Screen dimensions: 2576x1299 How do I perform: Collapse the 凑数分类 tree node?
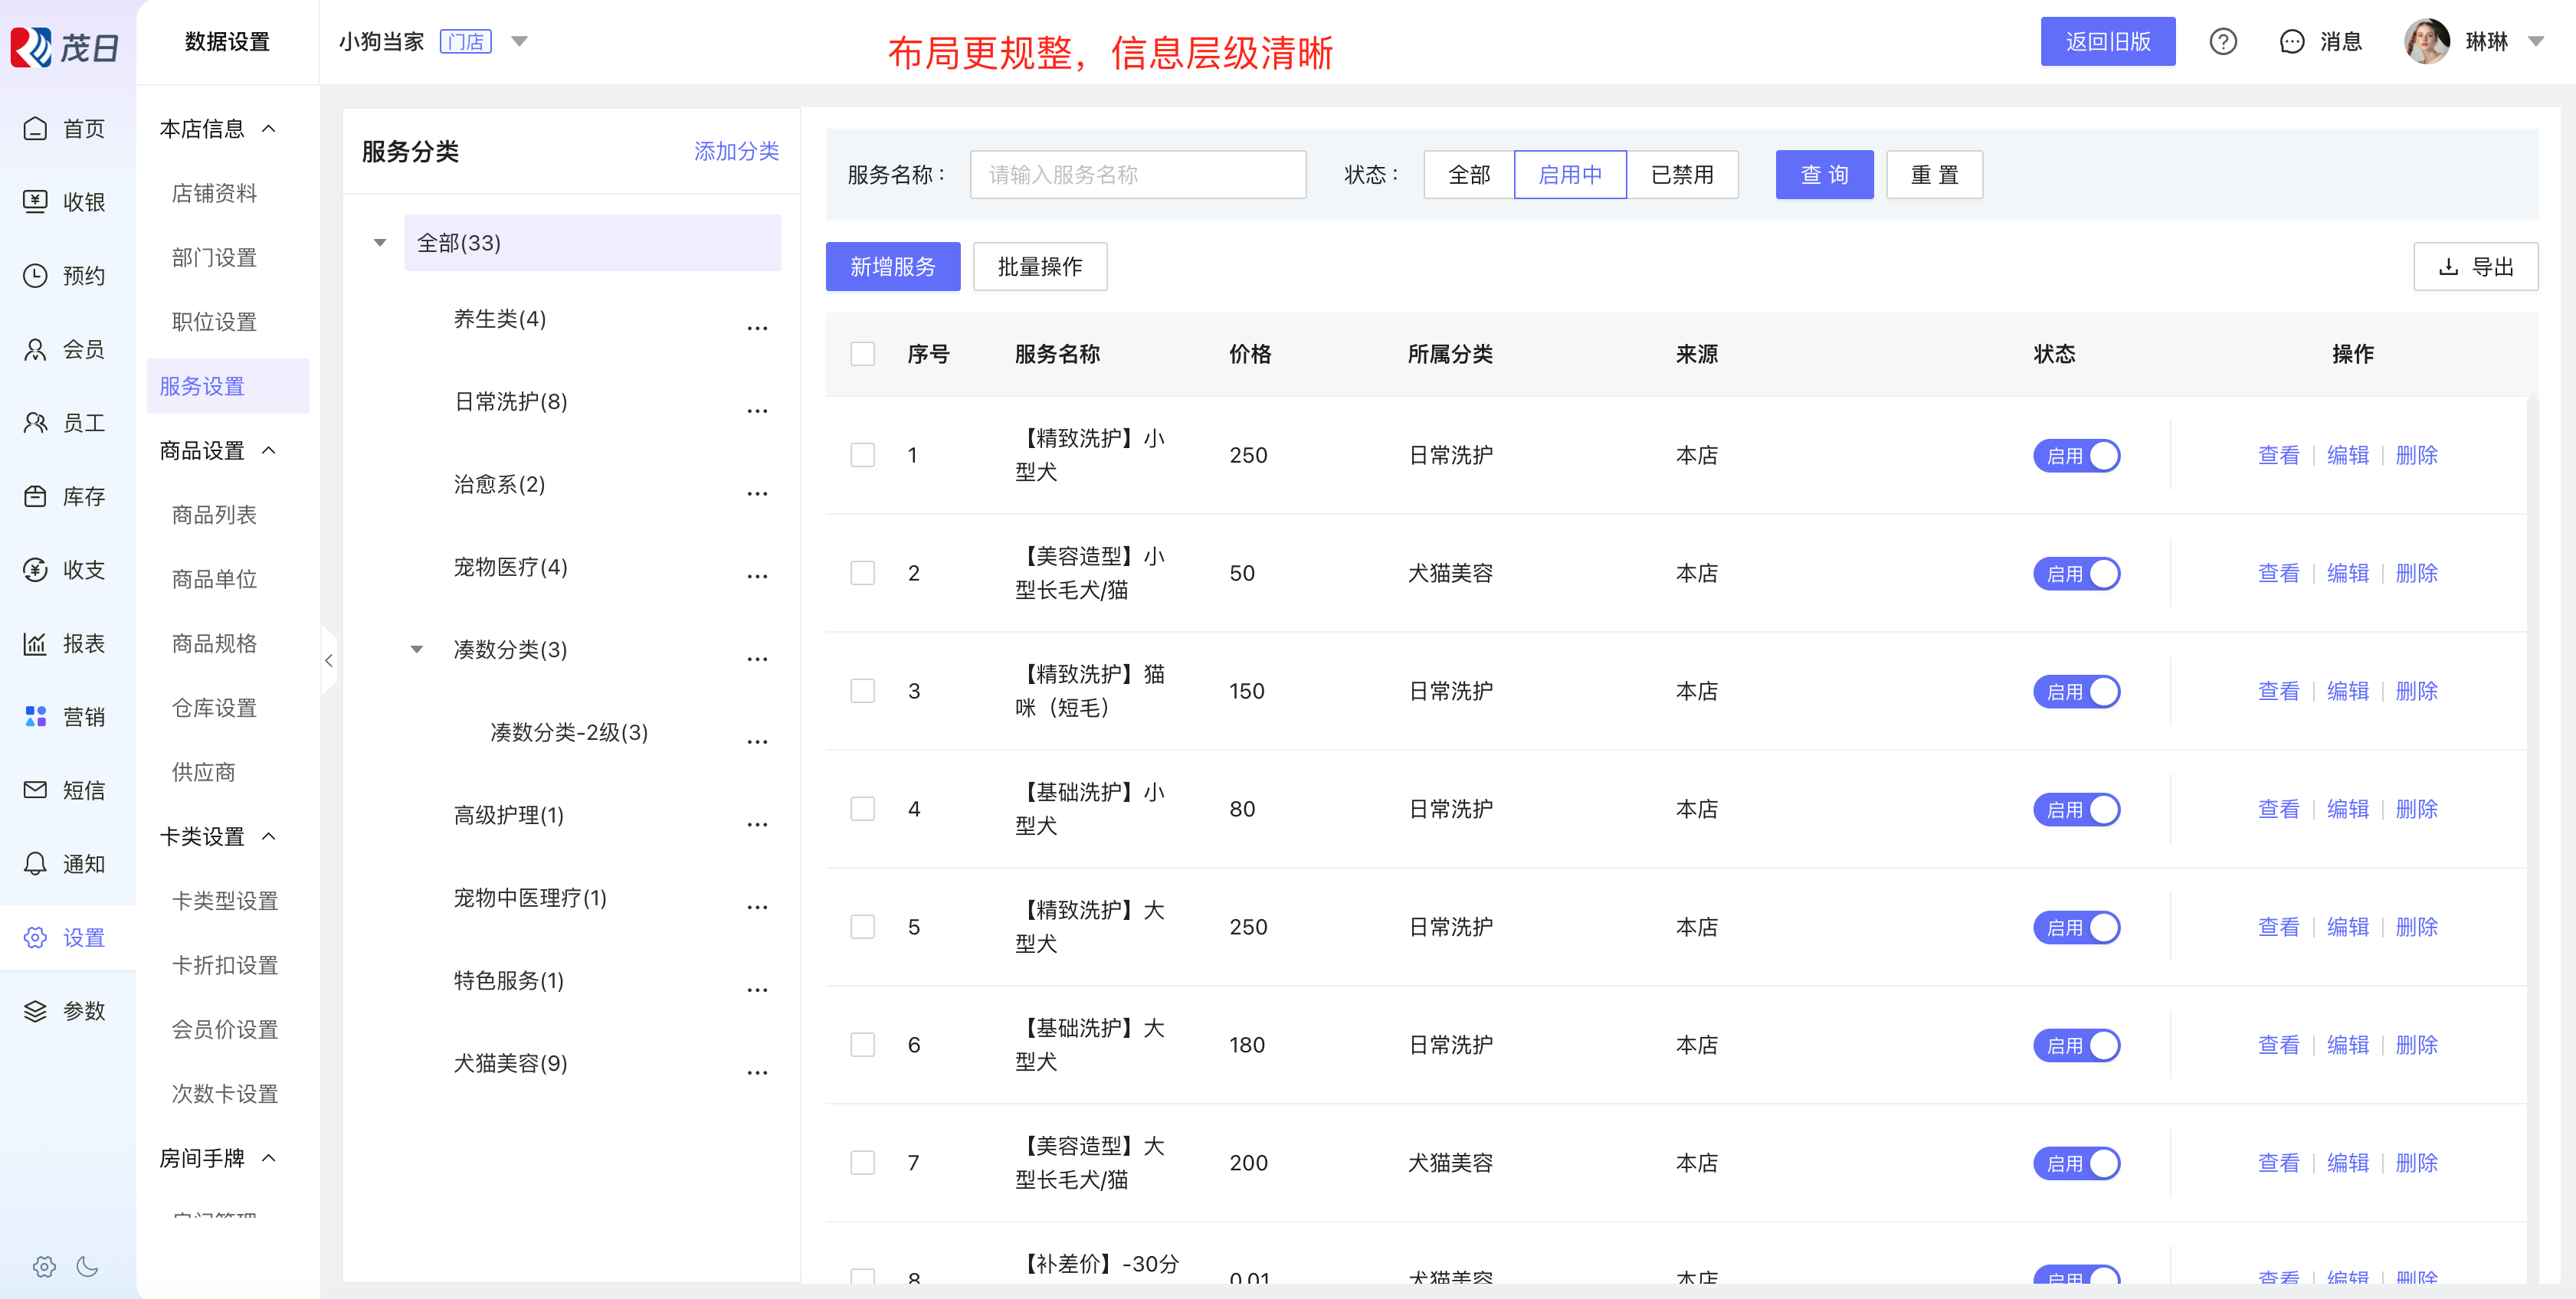pyautogui.click(x=417, y=650)
